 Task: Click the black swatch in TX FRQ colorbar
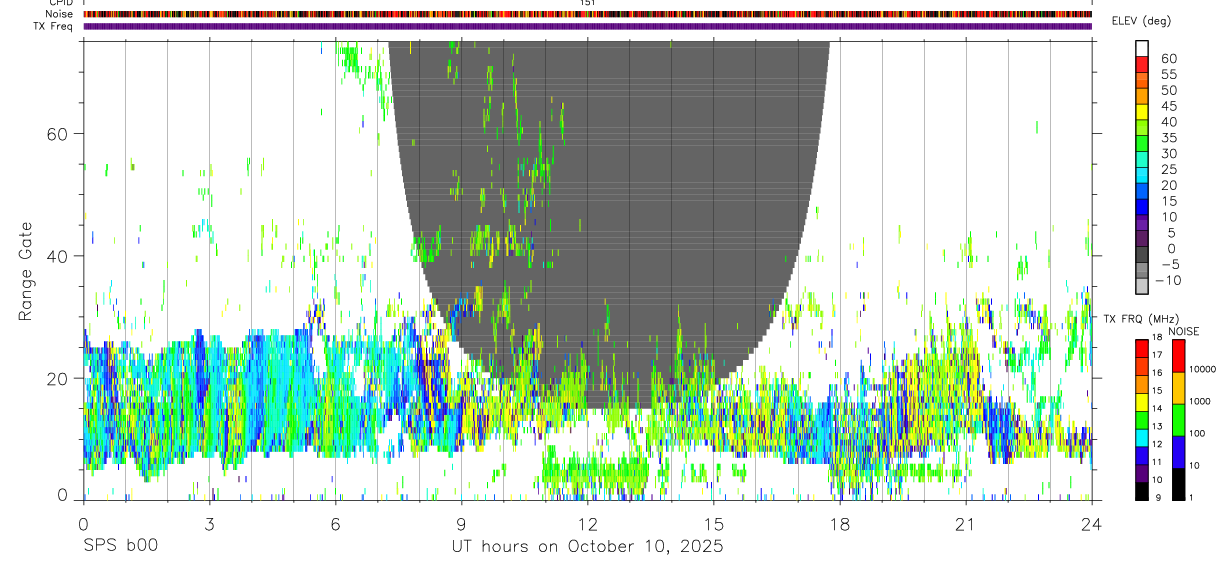[1141, 491]
